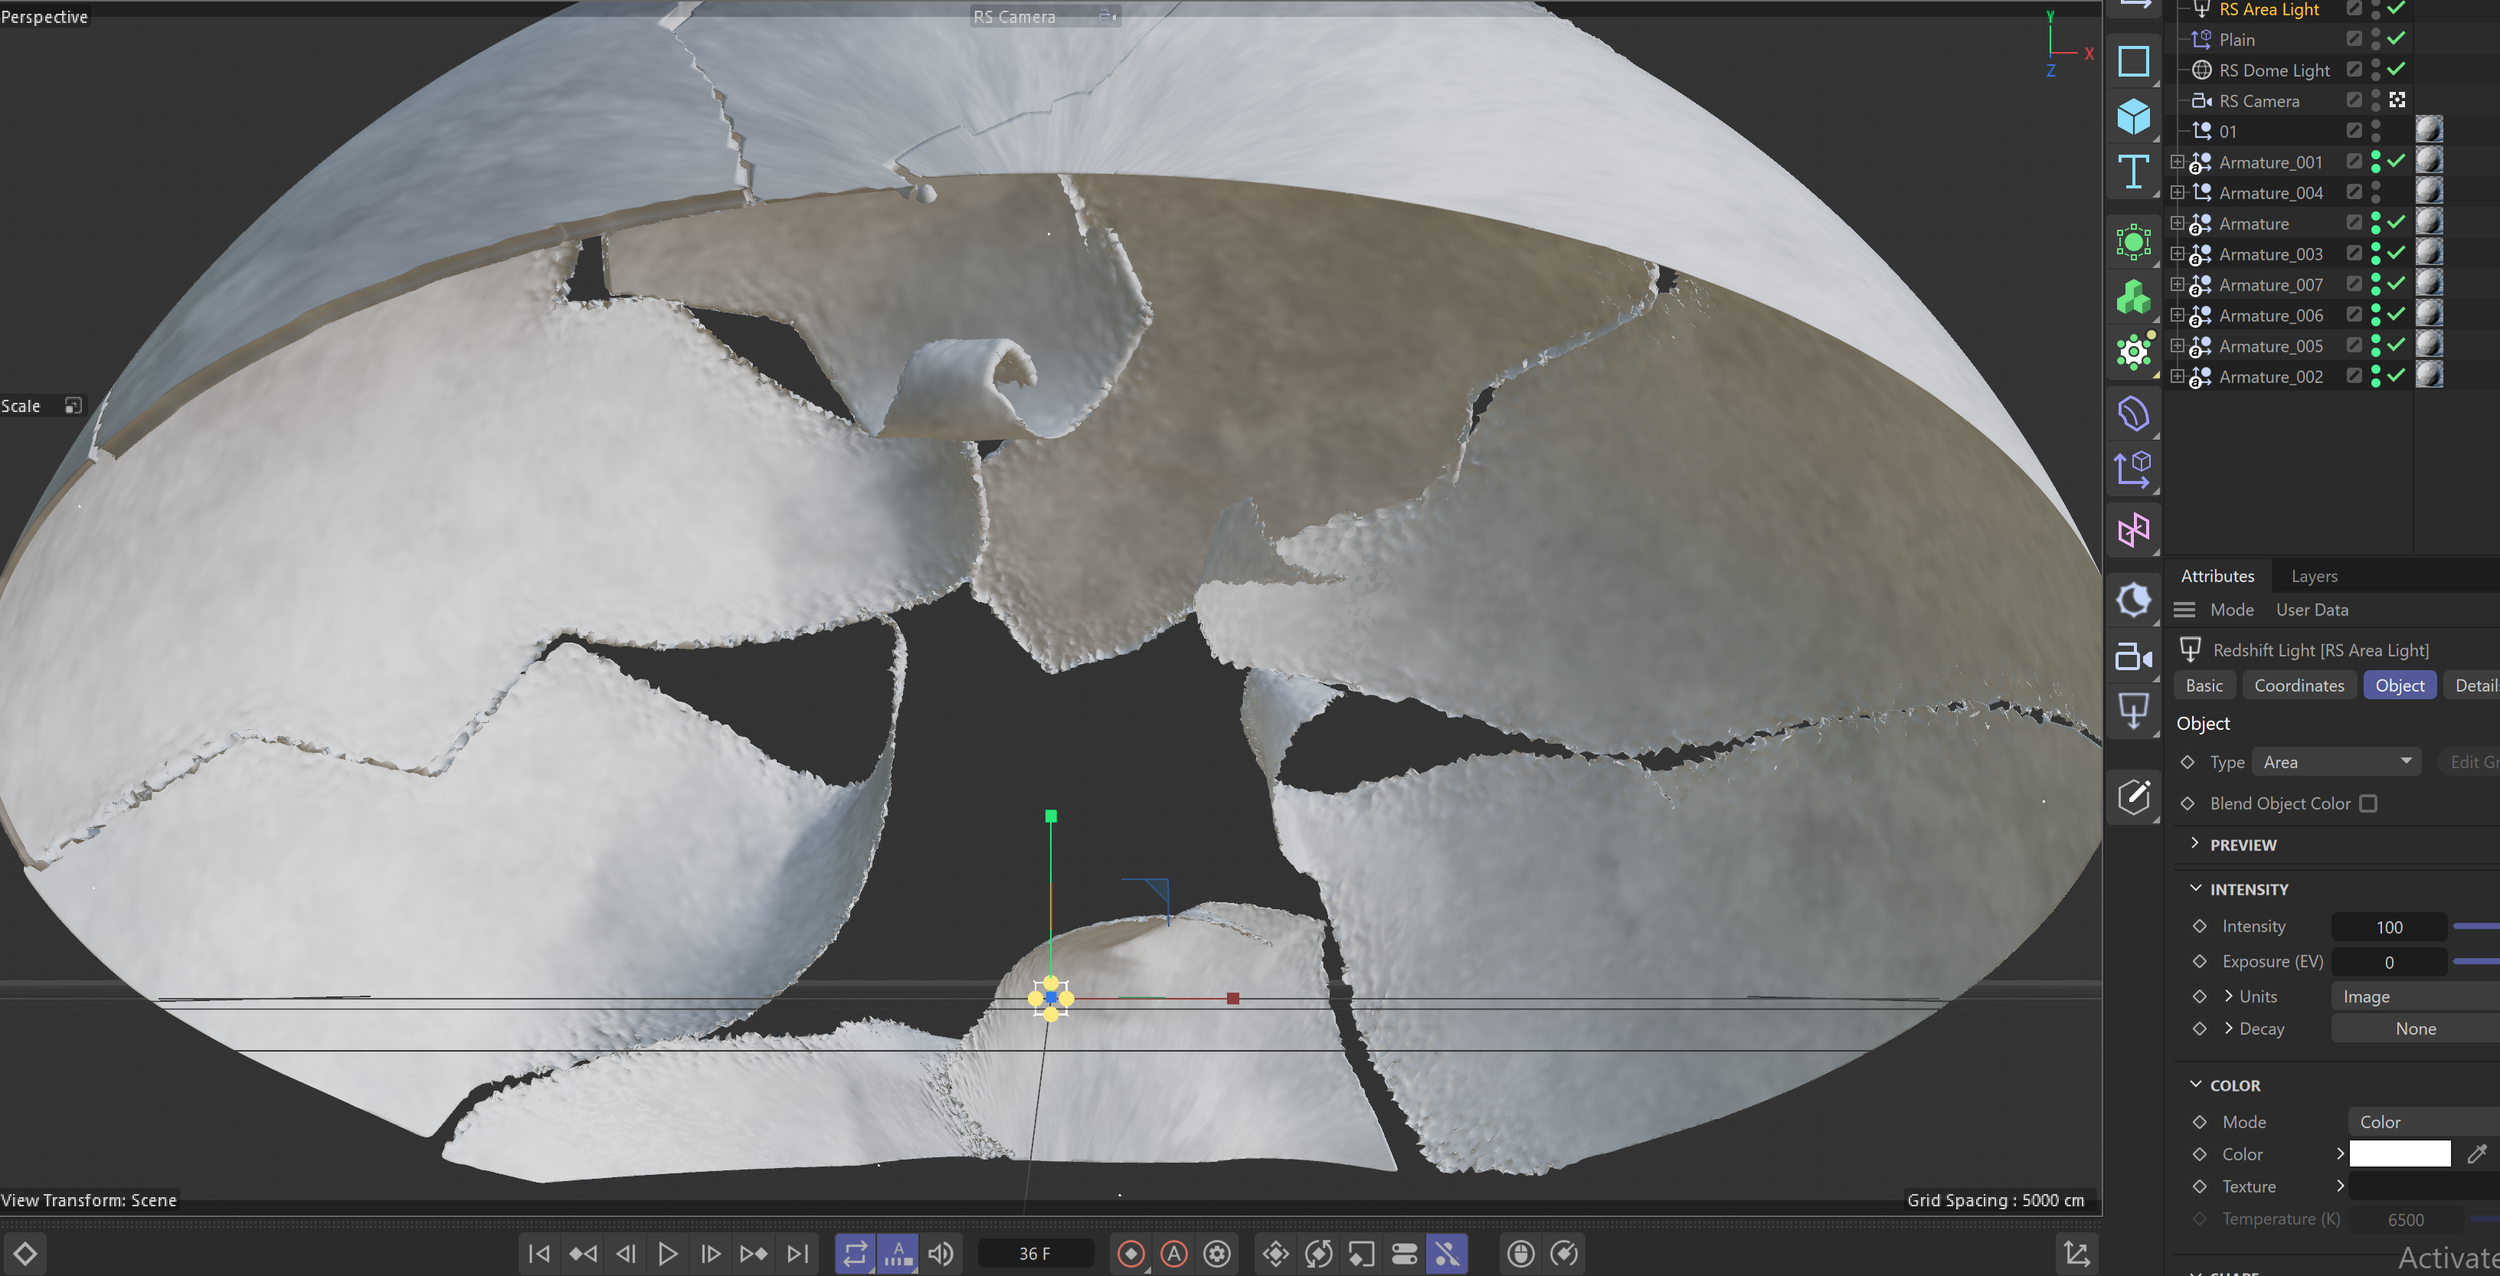Open the User Data menu

point(2312,610)
